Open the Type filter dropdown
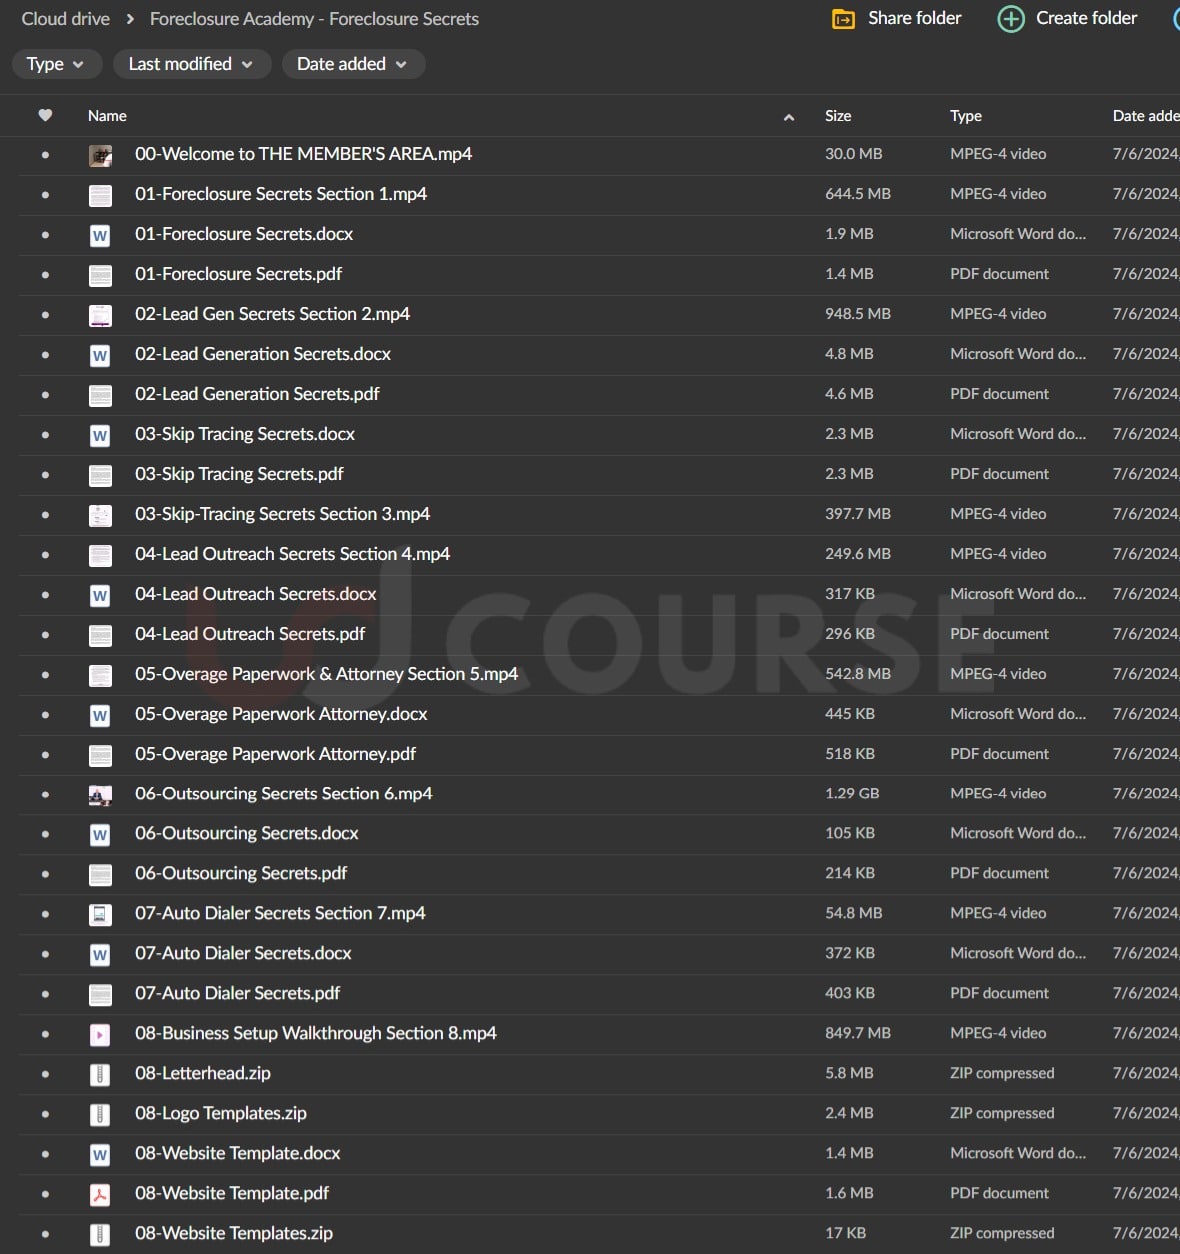The width and height of the screenshot is (1180, 1254). (55, 64)
